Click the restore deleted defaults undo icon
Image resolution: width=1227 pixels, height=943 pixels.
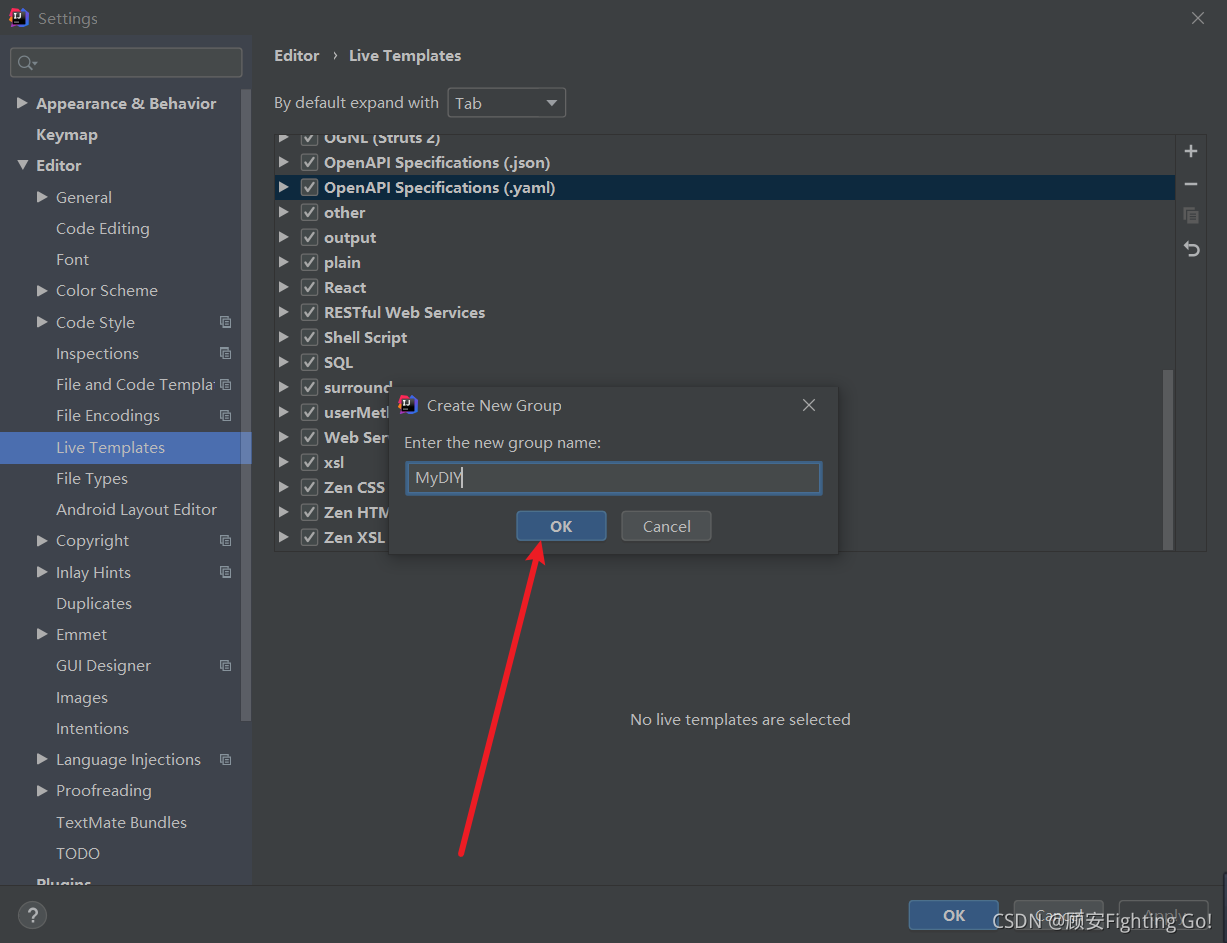1190,249
